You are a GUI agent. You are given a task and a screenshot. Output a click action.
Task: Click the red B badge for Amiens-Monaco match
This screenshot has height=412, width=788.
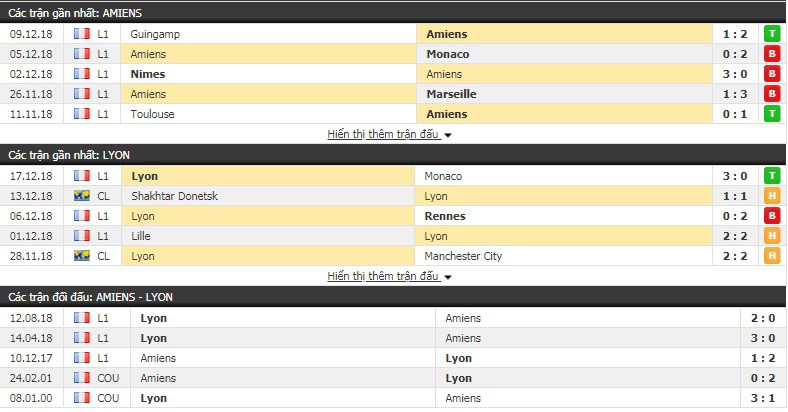pos(772,54)
